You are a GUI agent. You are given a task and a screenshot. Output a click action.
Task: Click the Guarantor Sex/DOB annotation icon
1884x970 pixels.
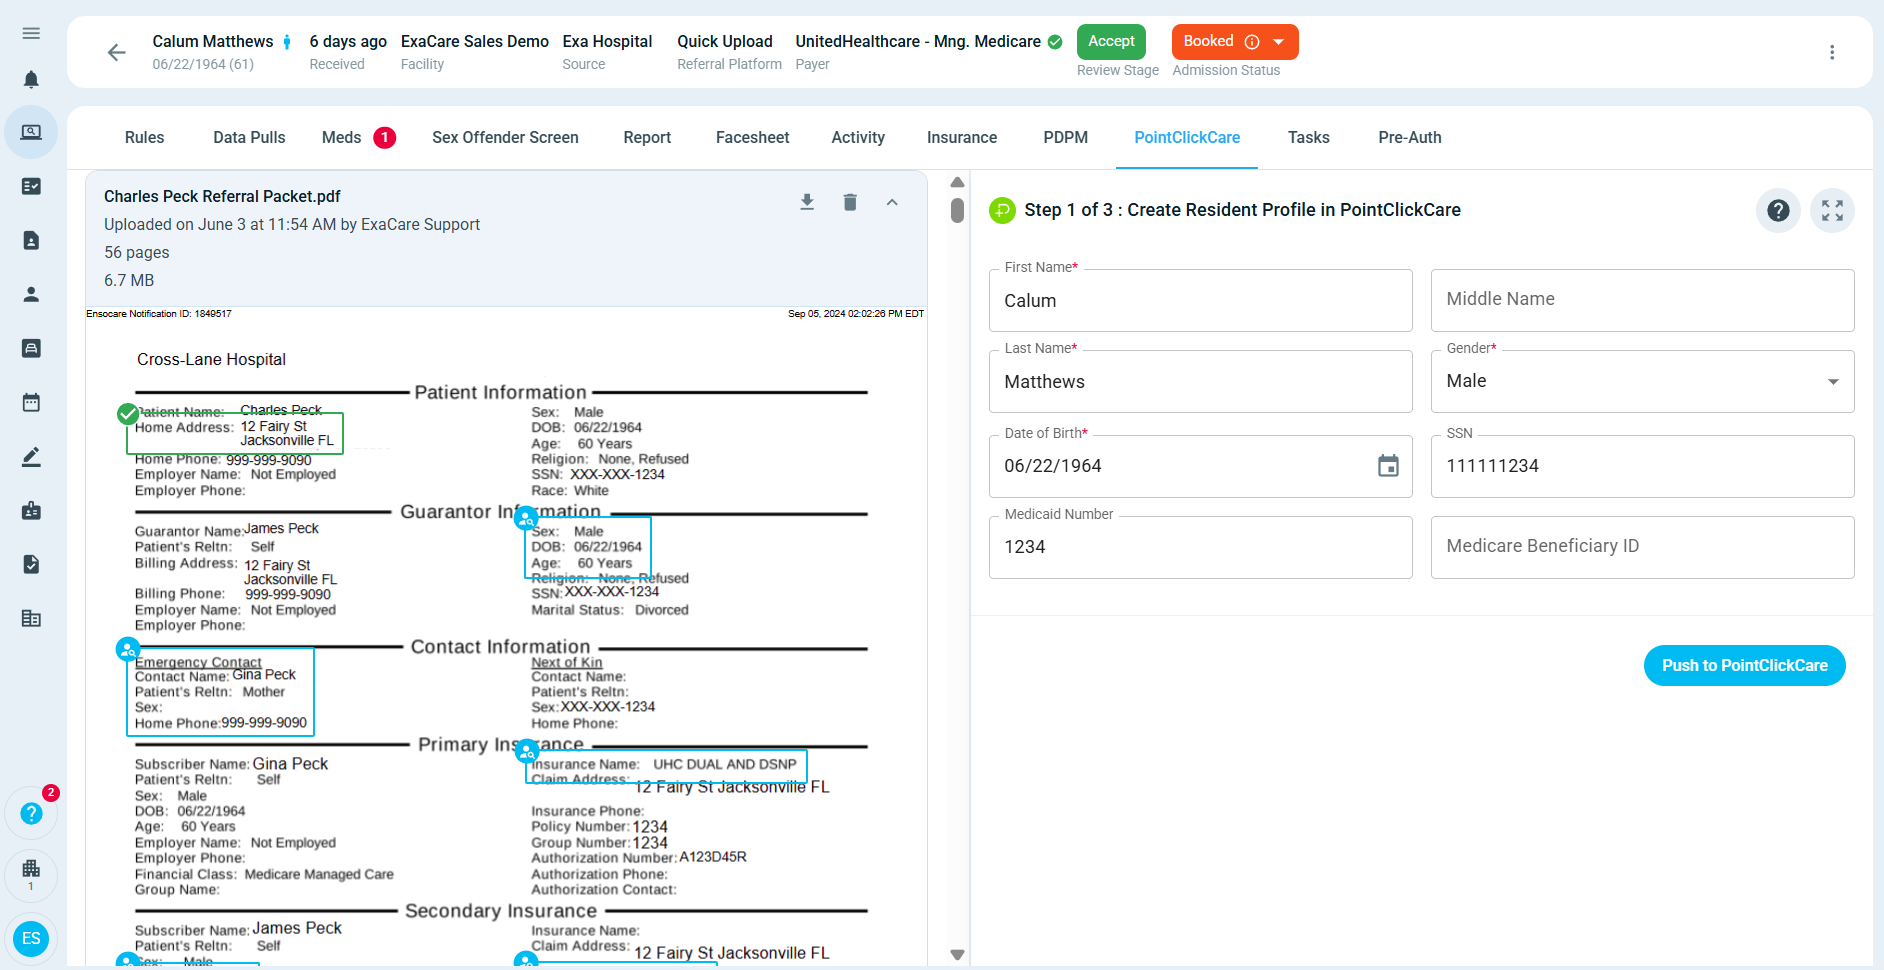click(x=526, y=518)
